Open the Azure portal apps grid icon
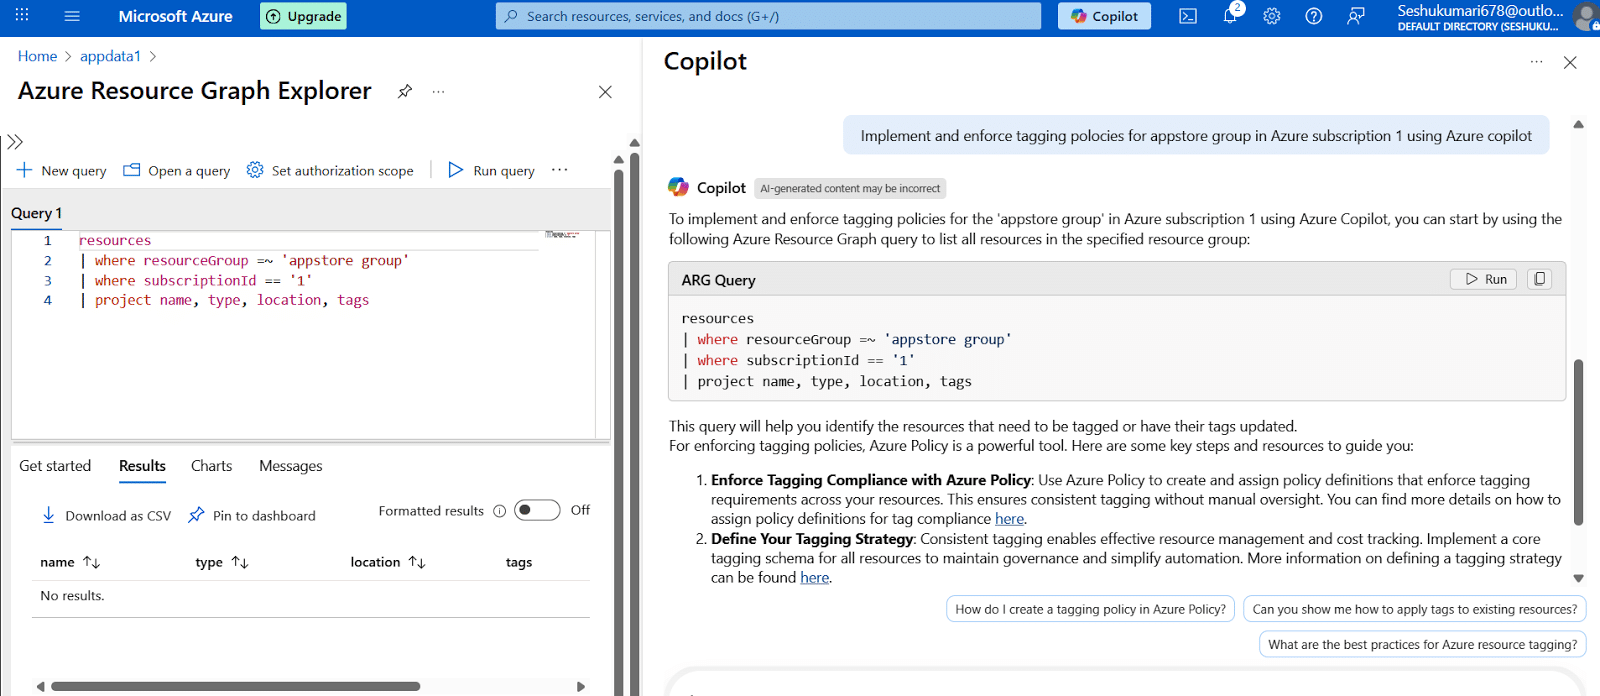The width and height of the screenshot is (1600, 696). [22, 16]
